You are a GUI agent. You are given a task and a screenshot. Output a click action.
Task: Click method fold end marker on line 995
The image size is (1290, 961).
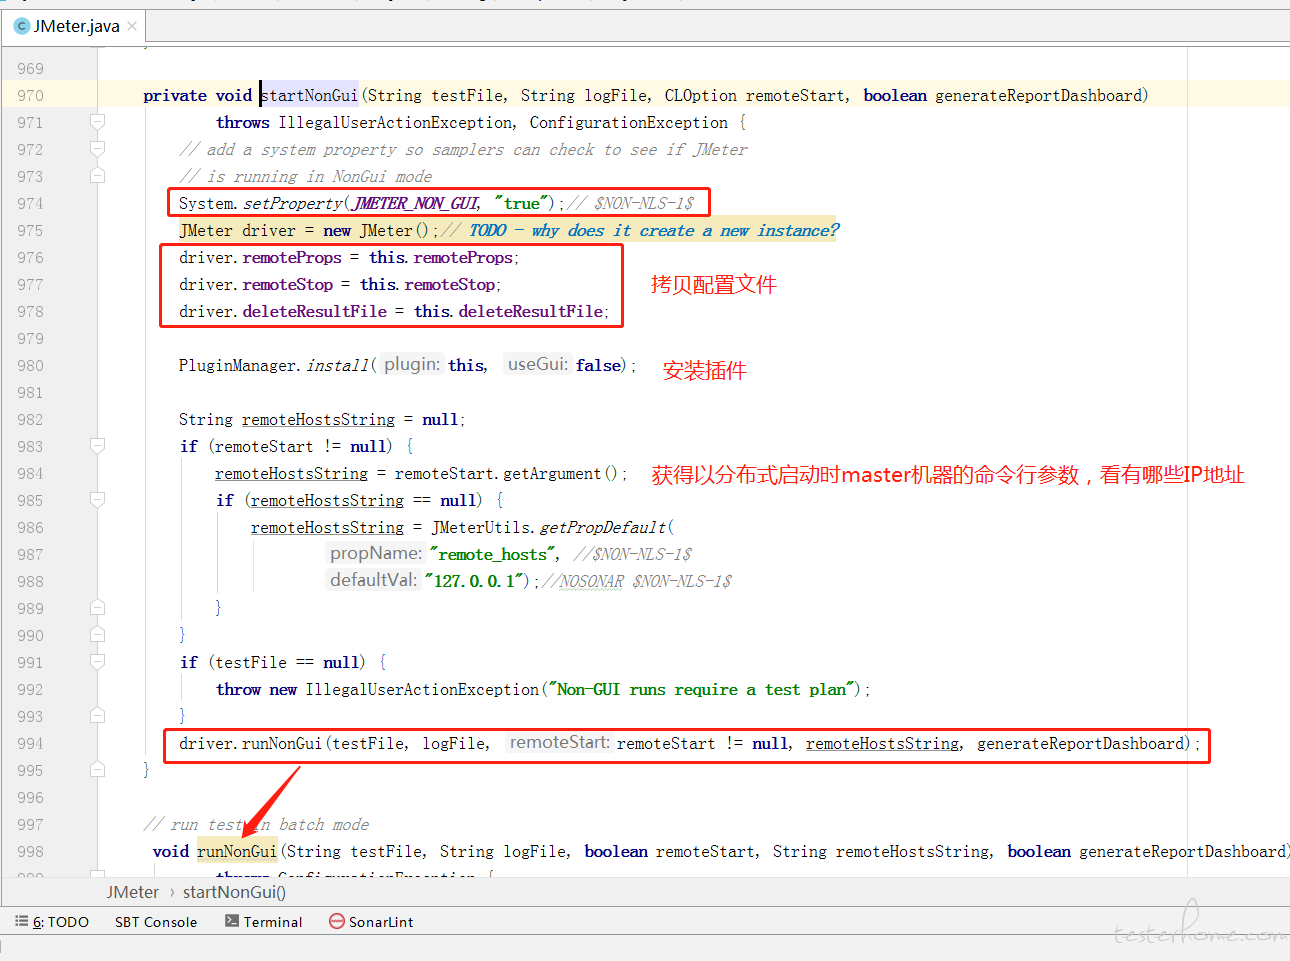(x=97, y=770)
